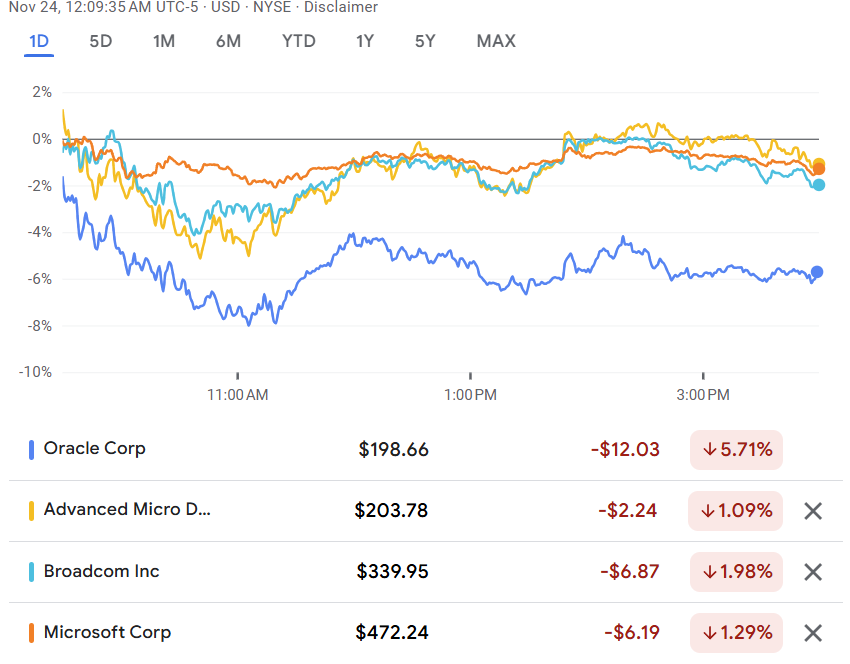The width and height of the screenshot is (850, 664).
Task: View the 1Y chart range
Action: click(365, 41)
